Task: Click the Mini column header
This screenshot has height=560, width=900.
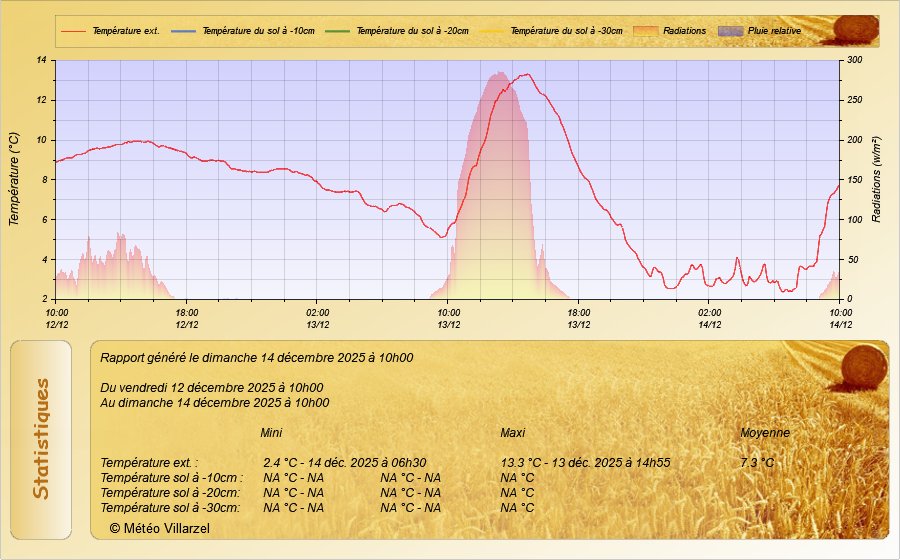Action: coord(271,433)
